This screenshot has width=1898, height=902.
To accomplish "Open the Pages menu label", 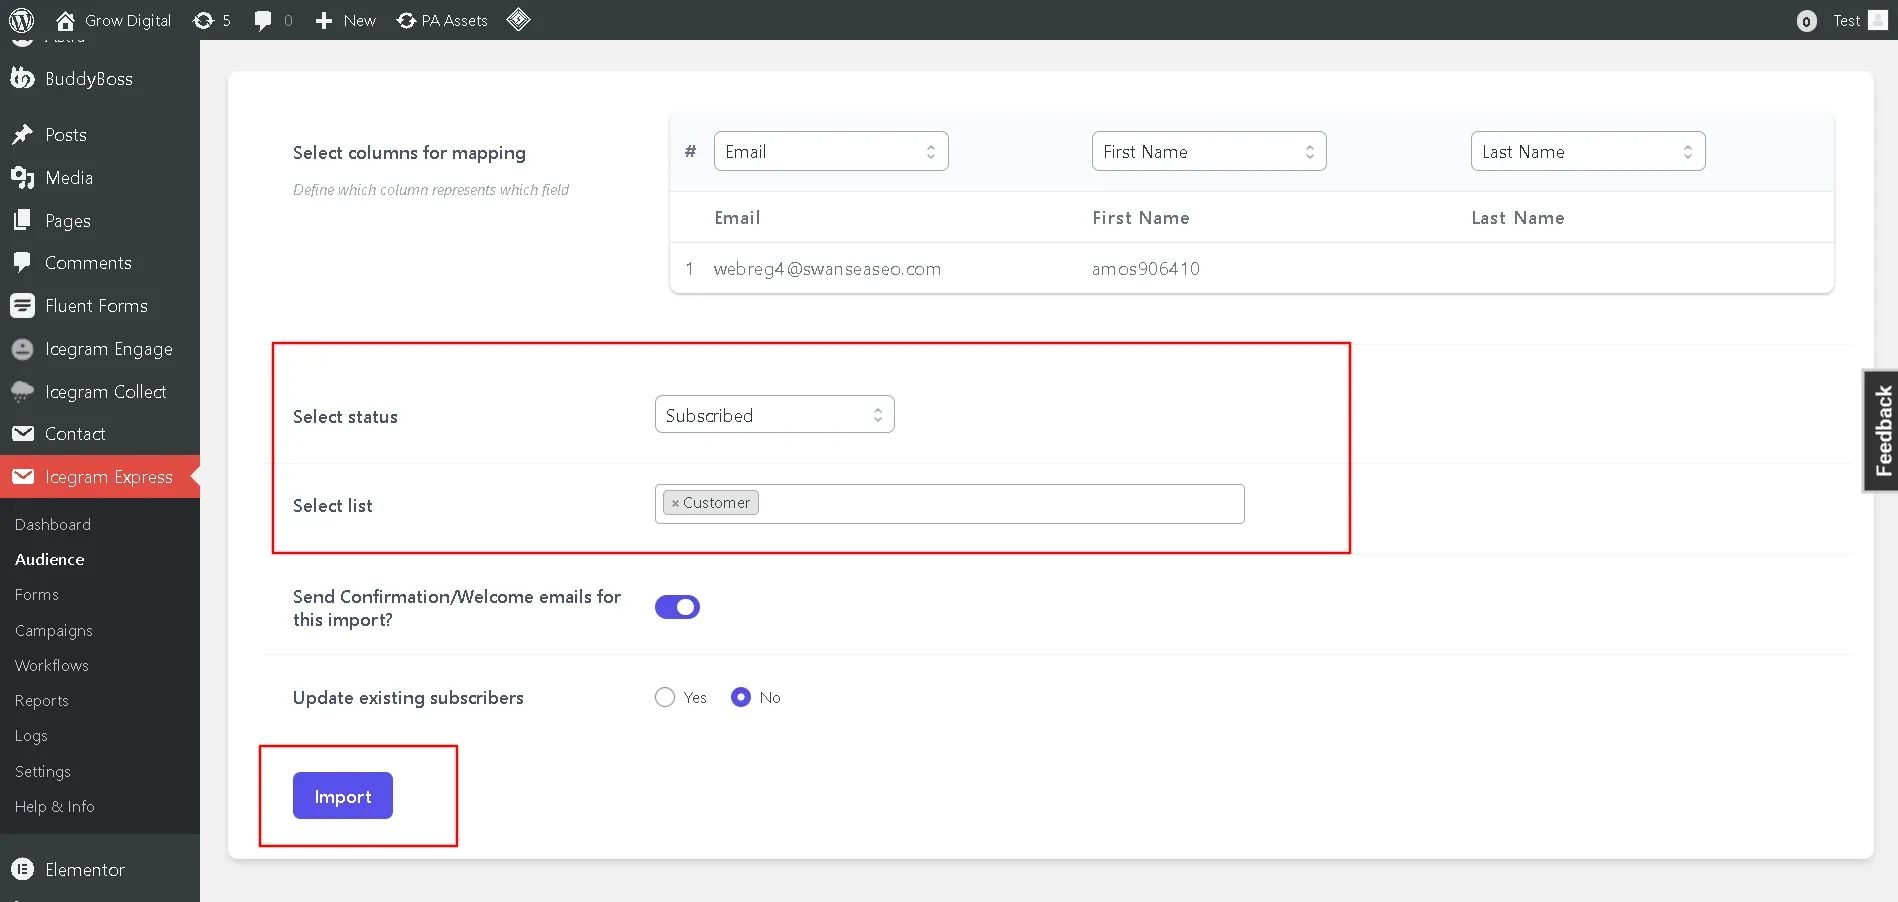I will (68, 220).
